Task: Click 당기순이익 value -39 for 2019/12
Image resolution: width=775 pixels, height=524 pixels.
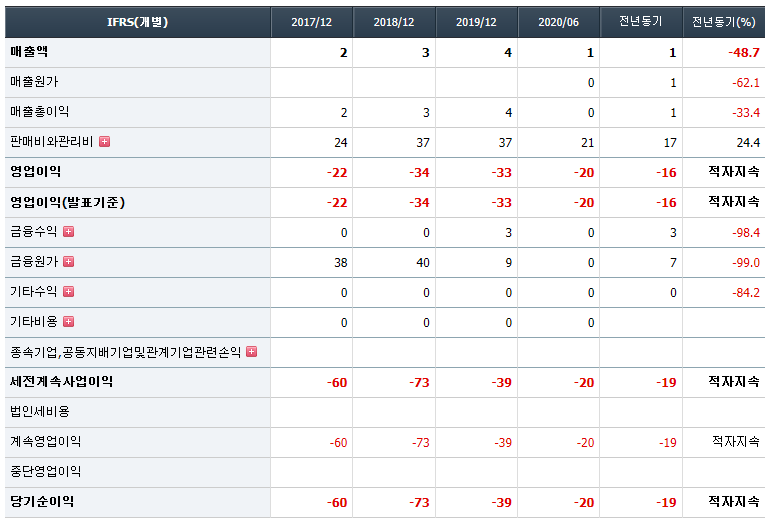Action: tap(502, 503)
